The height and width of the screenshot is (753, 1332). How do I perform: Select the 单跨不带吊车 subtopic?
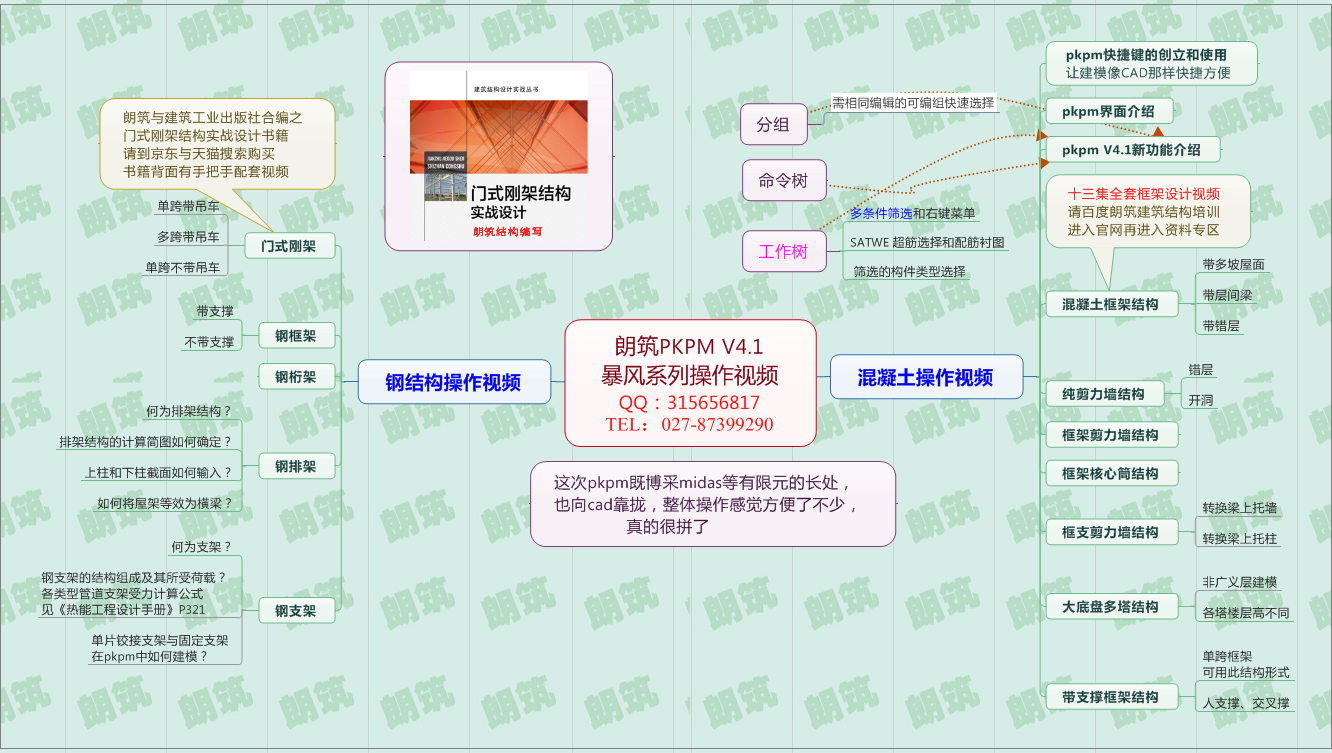tap(182, 267)
